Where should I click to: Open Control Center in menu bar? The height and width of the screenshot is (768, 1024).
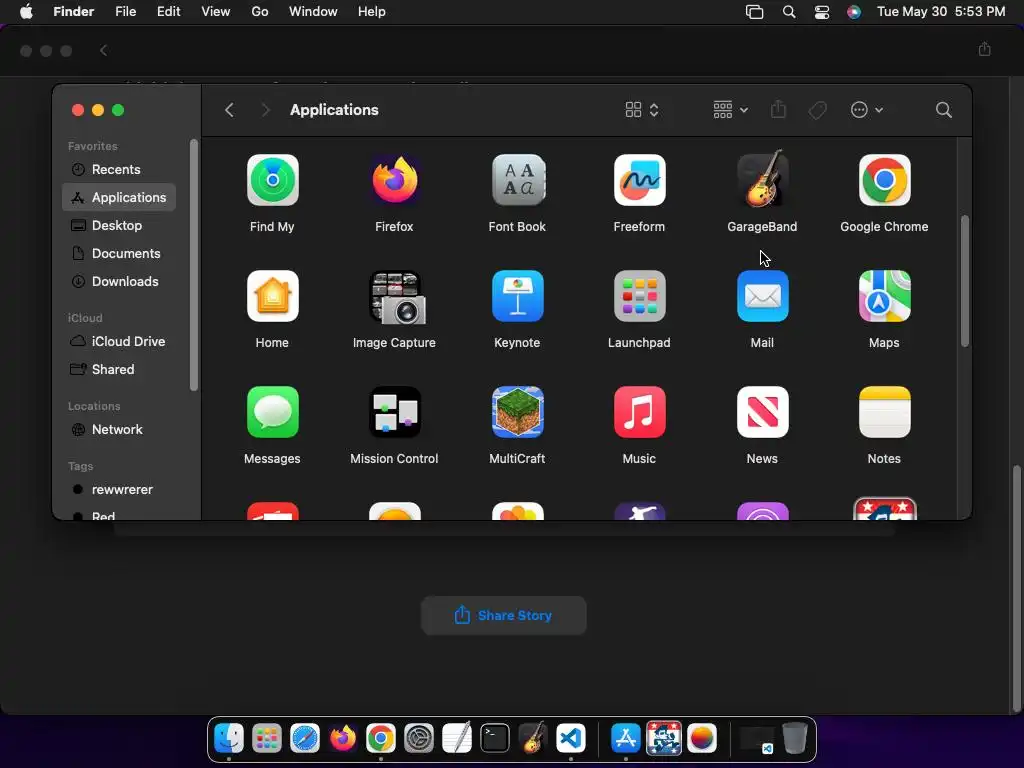(822, 12)
